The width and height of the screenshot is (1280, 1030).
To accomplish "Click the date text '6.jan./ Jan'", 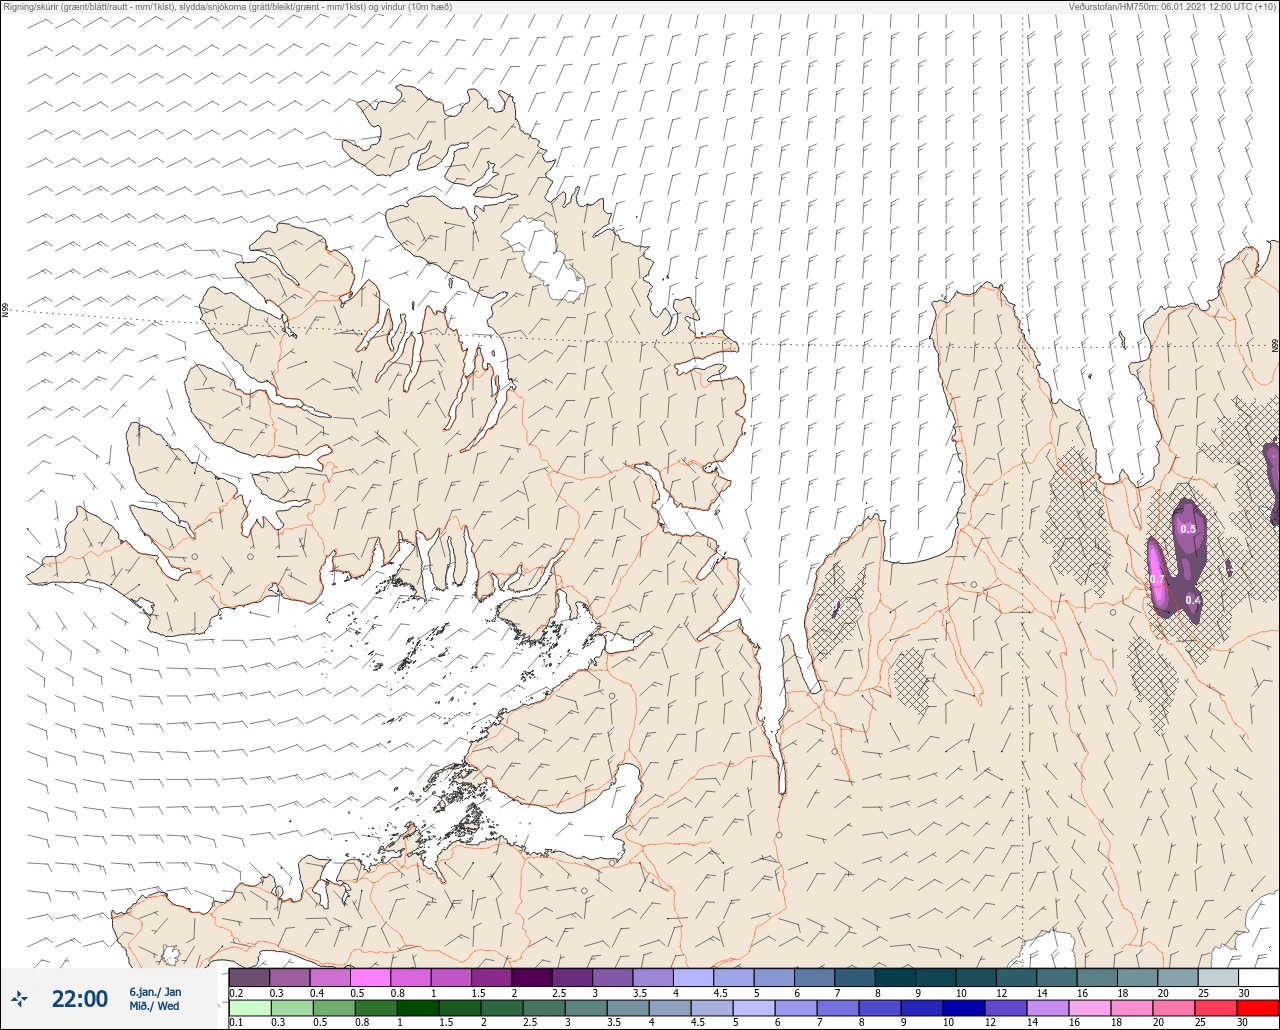I will click(x=155, y=992).
